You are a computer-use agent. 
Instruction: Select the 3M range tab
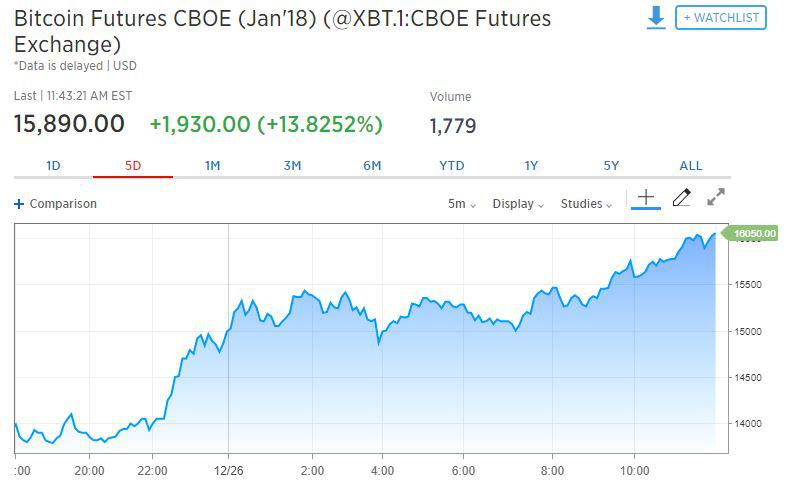(x=292, y=166)
